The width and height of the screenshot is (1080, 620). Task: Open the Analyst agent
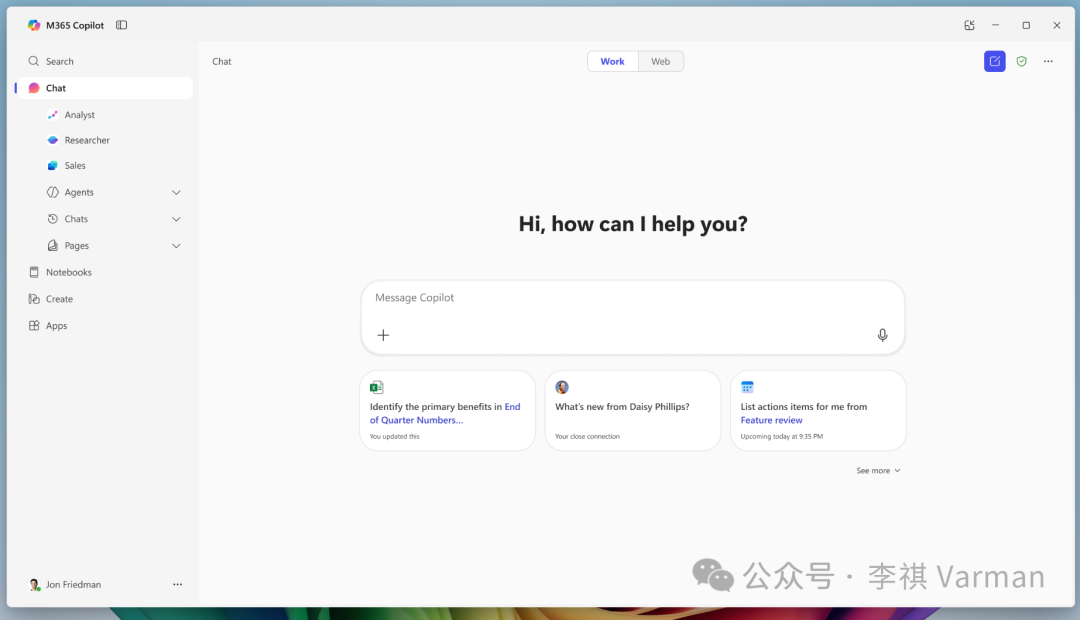(79, 115)
